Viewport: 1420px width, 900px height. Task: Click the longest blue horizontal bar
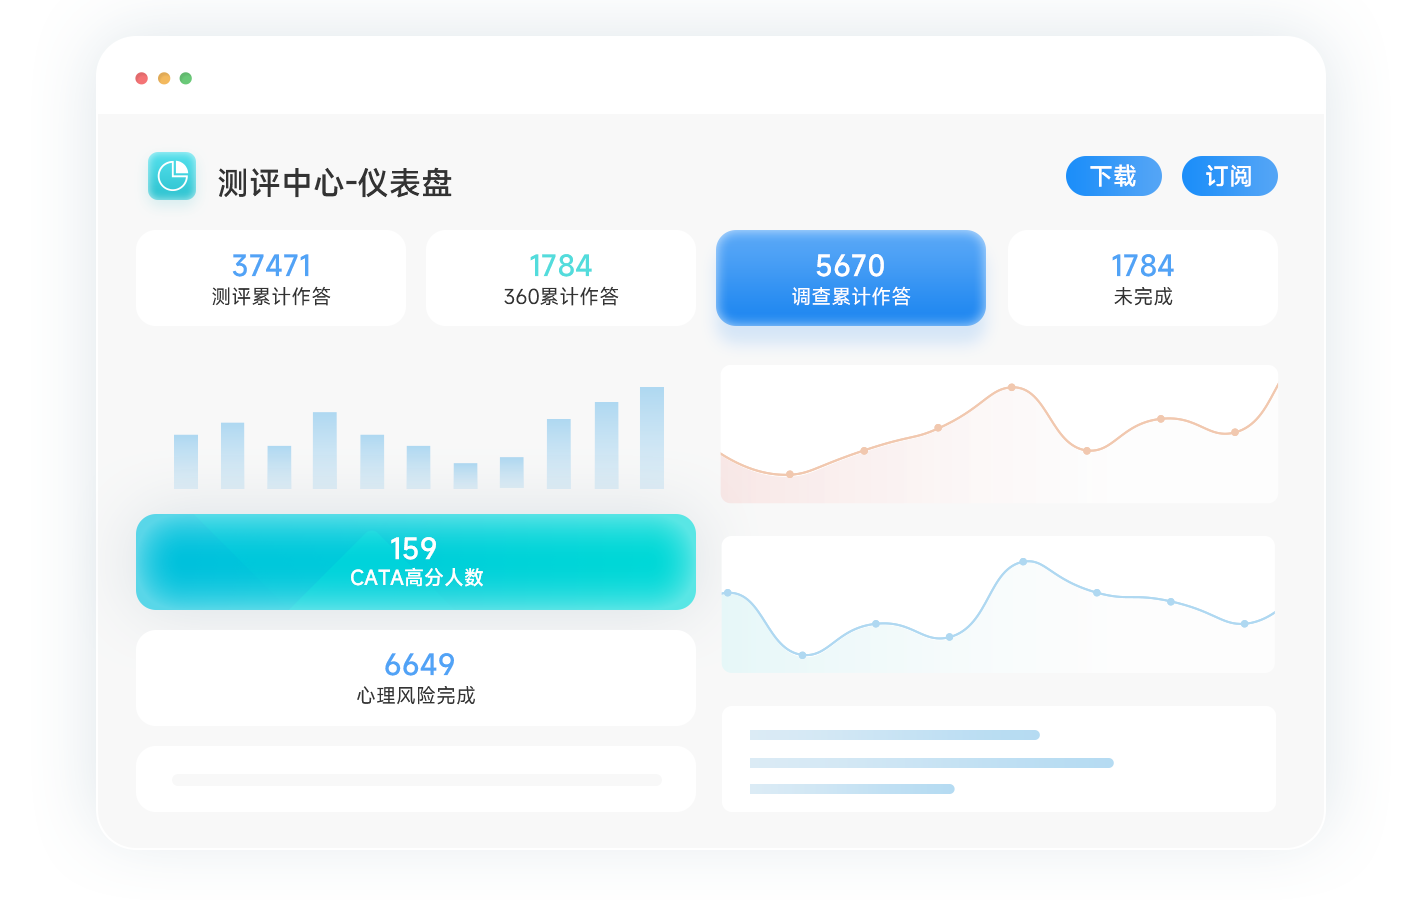(x=931, y=763)
